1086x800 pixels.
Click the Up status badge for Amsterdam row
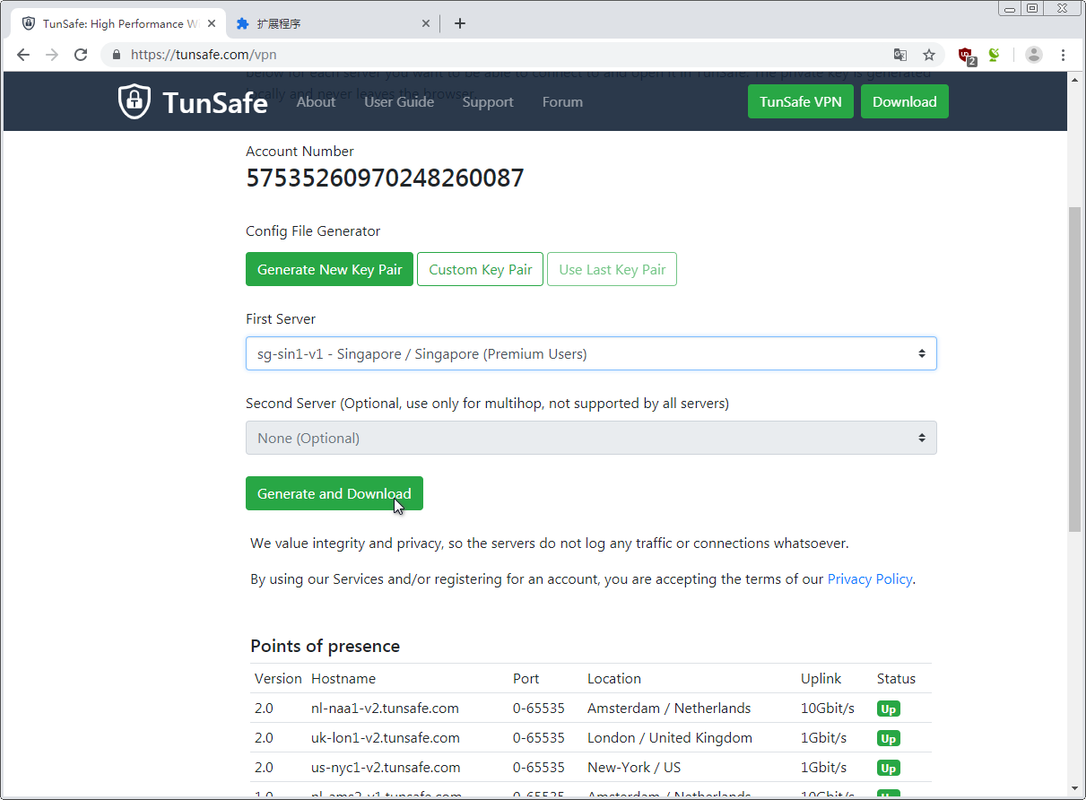(x=888, y=709)
